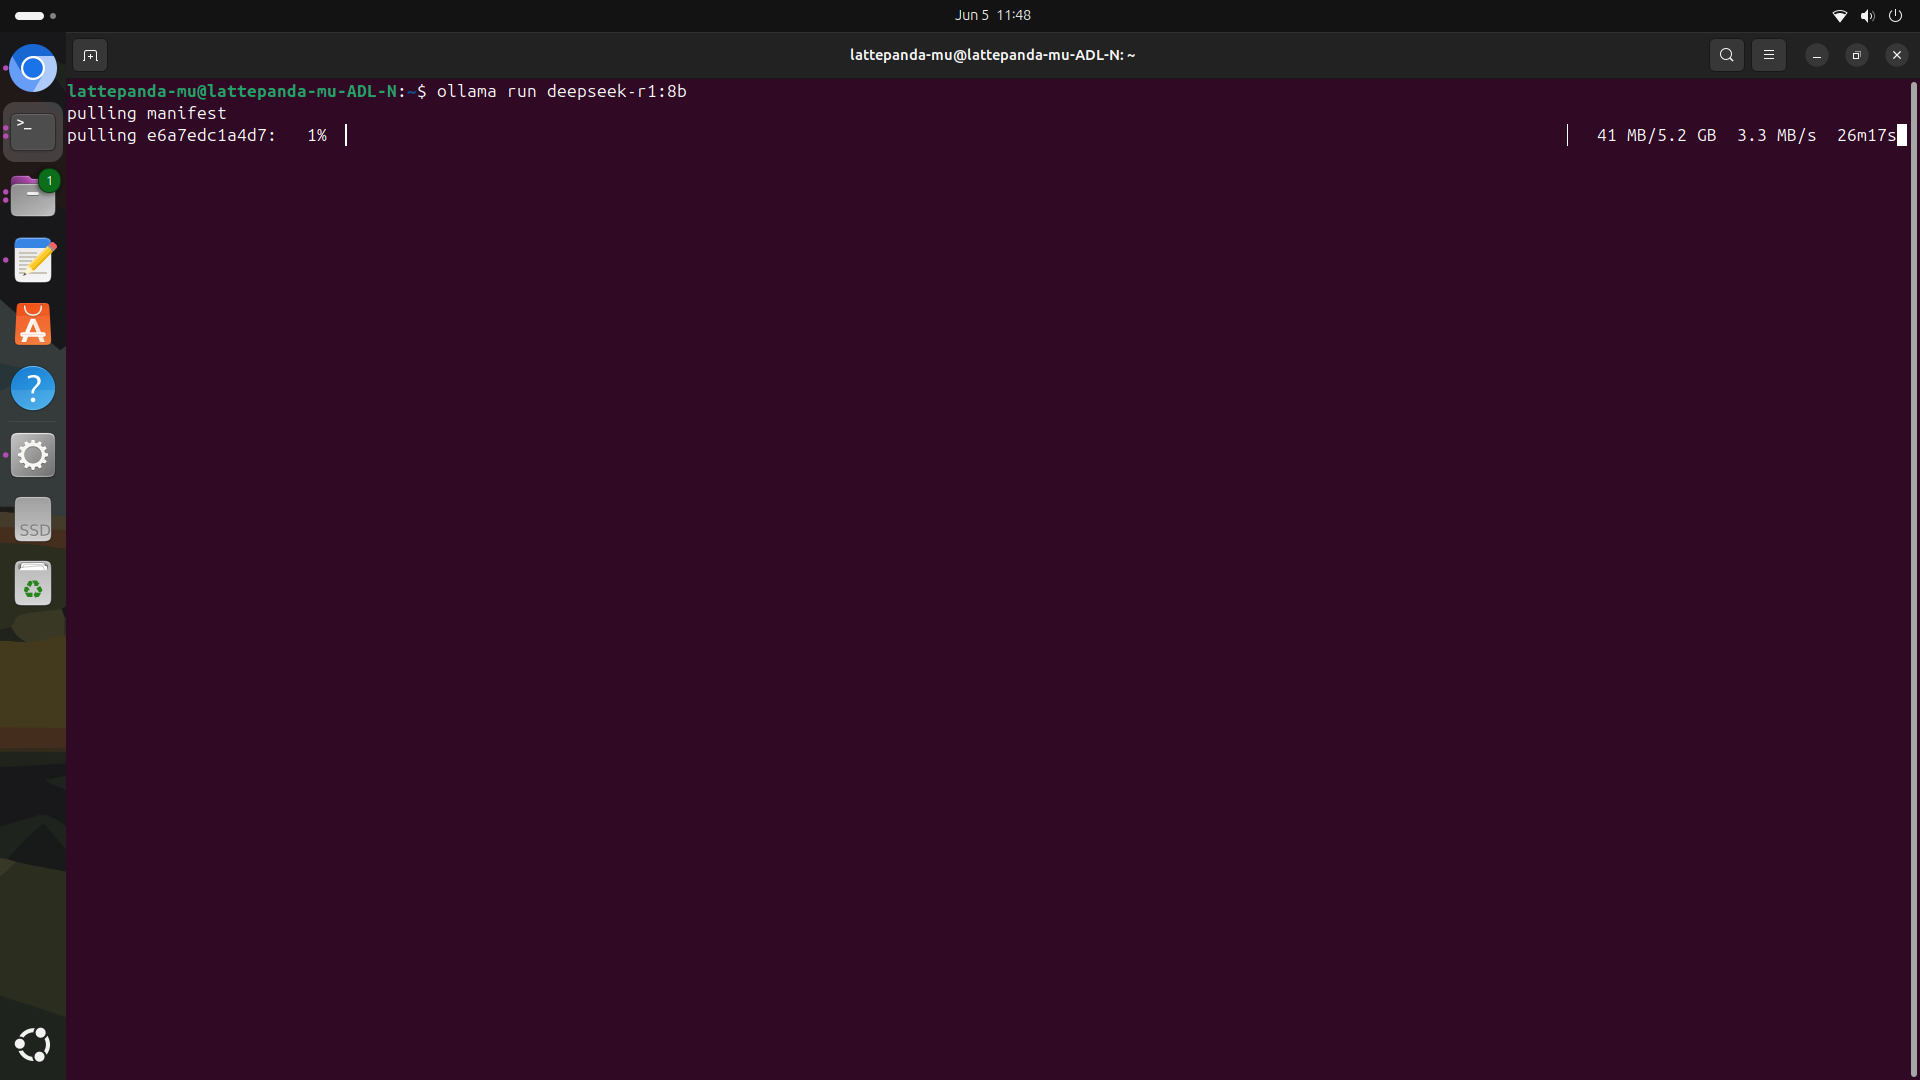Open terminal search
This screenshot has width=1920, height=1080.
point(1726,55)
